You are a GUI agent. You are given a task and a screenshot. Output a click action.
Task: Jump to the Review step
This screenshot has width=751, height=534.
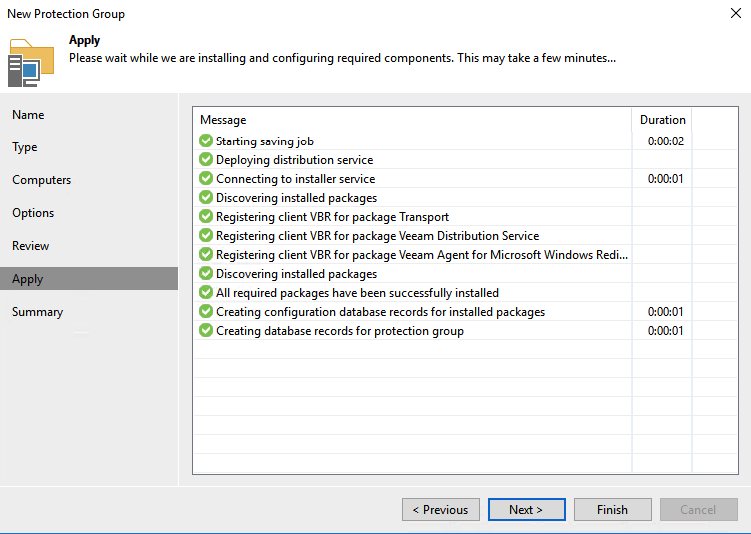pos(30,246)
